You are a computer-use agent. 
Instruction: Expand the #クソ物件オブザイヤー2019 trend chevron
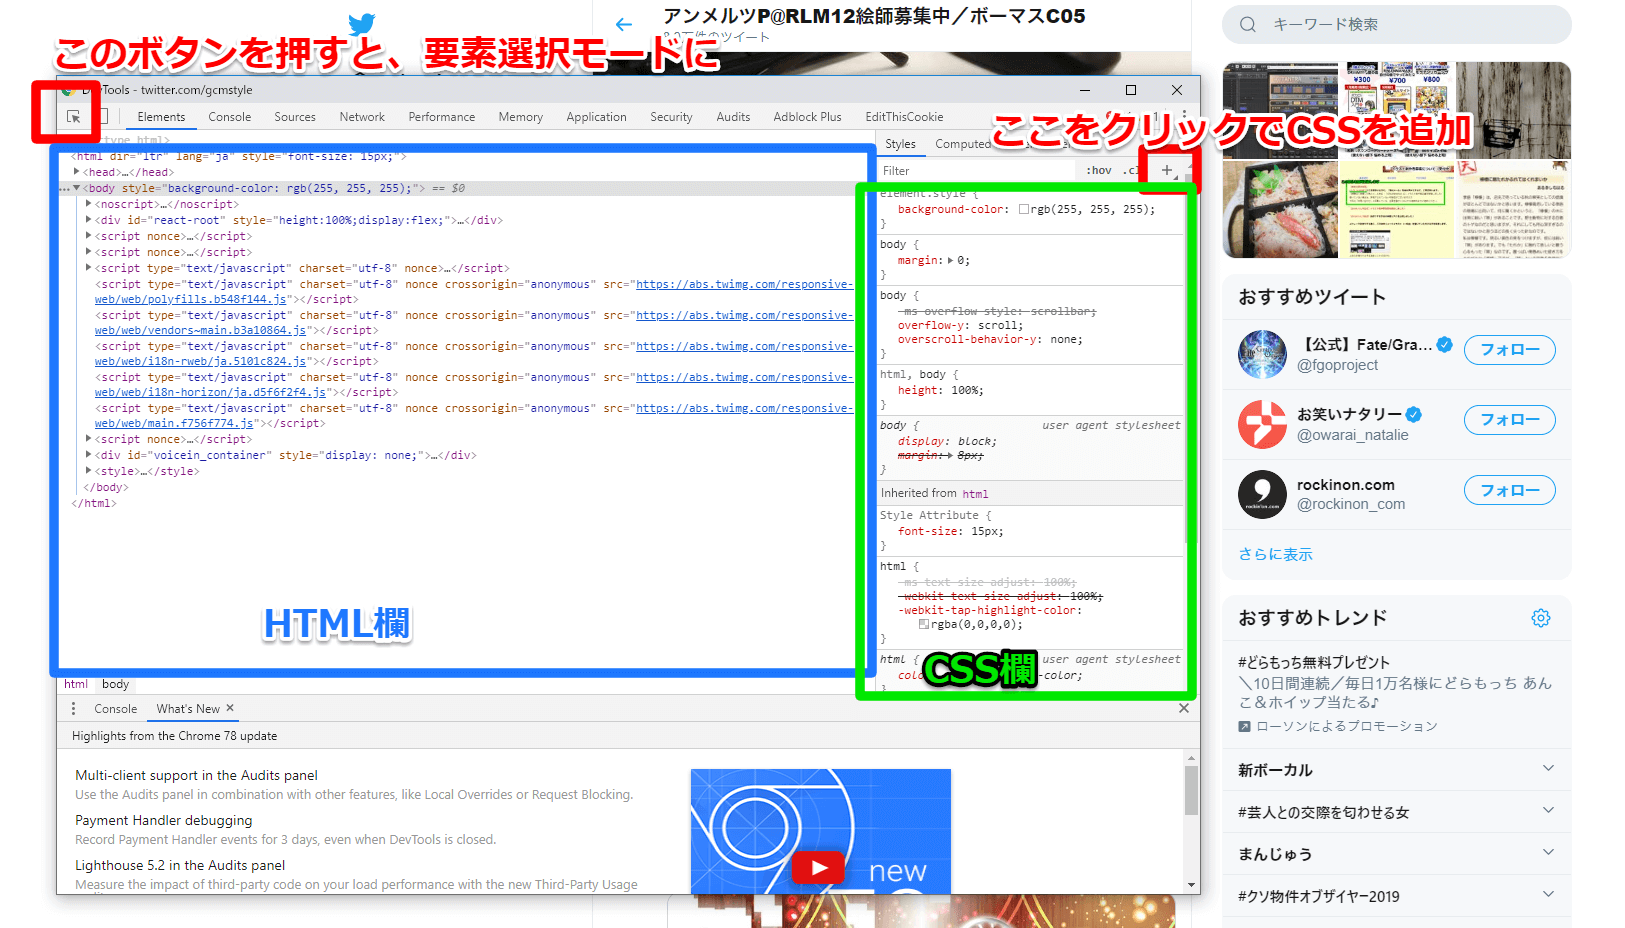(x=1548, y=894)
